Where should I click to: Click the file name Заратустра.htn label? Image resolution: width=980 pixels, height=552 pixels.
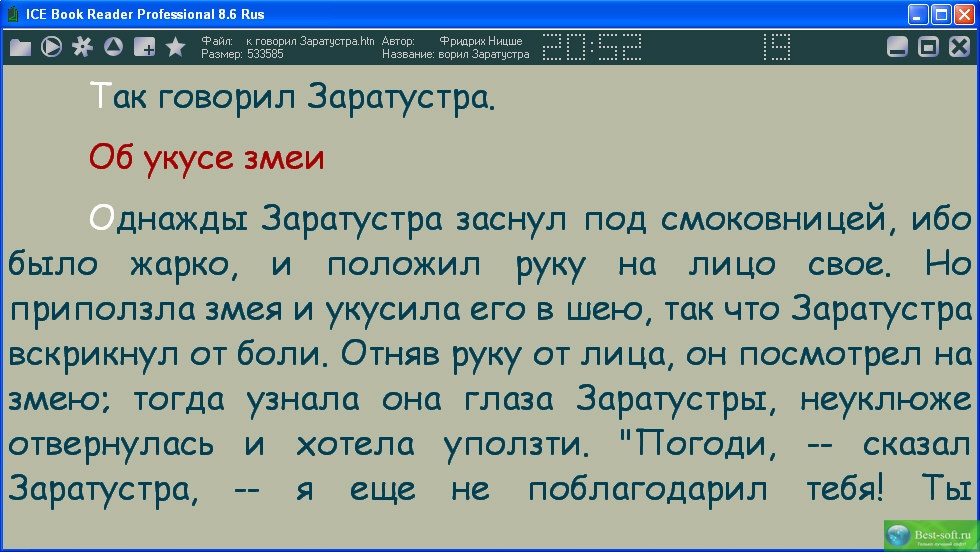310,41
